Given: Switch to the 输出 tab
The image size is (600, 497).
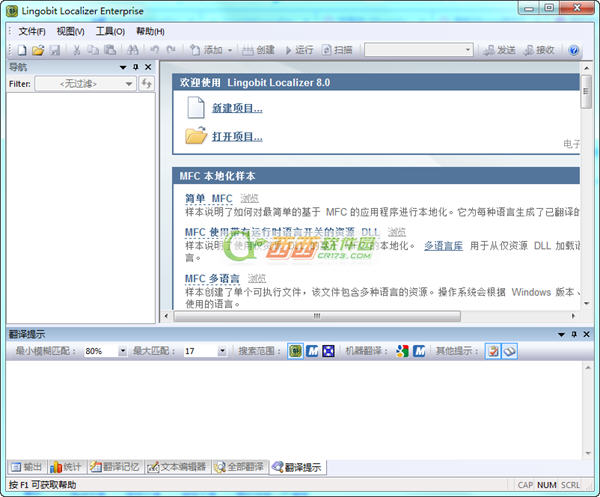Looking at the screenshot, I should [x=26, y=467].
